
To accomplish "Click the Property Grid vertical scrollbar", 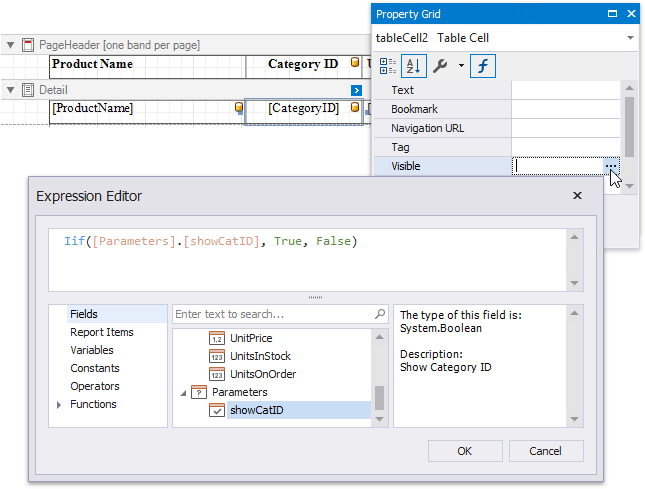I will tap(629, 120).
